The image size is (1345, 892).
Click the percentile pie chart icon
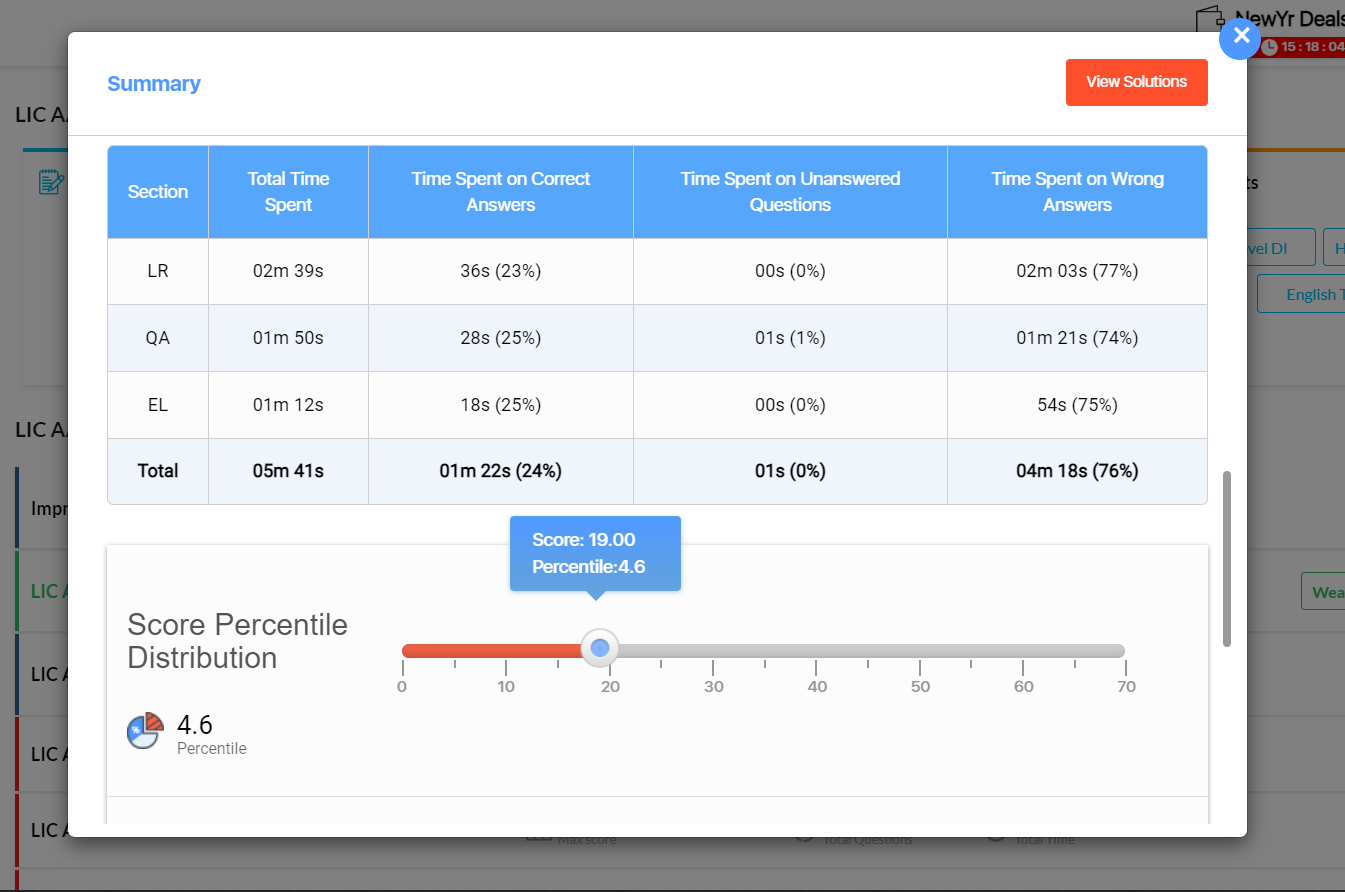[143, 731]
